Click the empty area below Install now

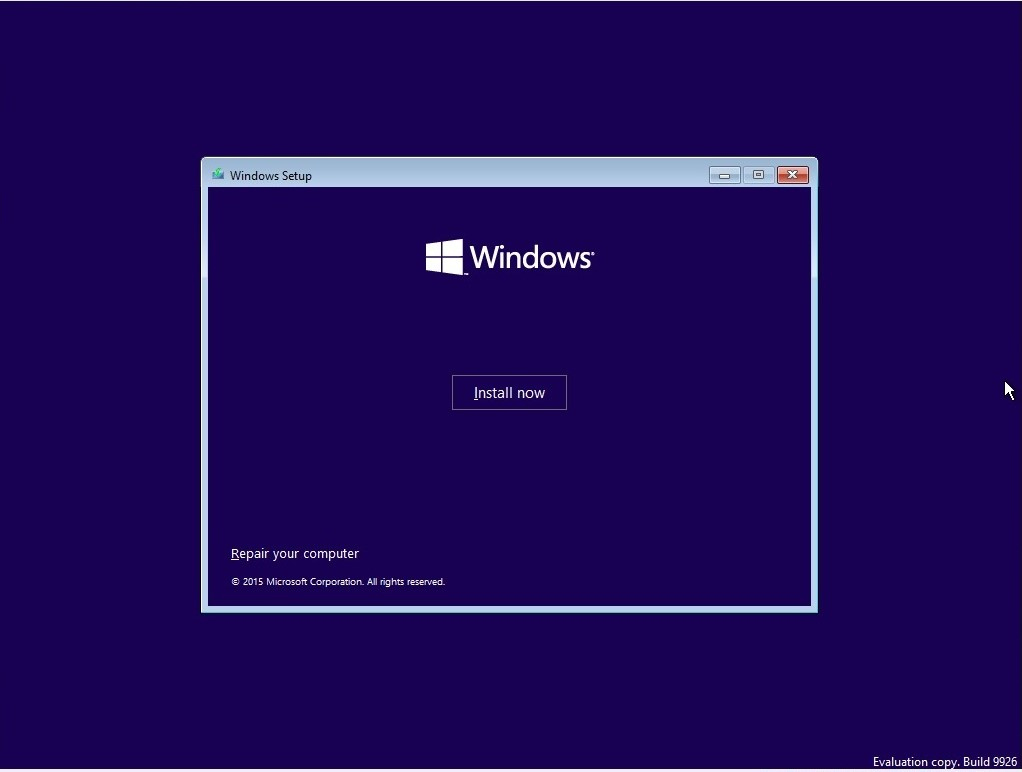click(509, 470)
